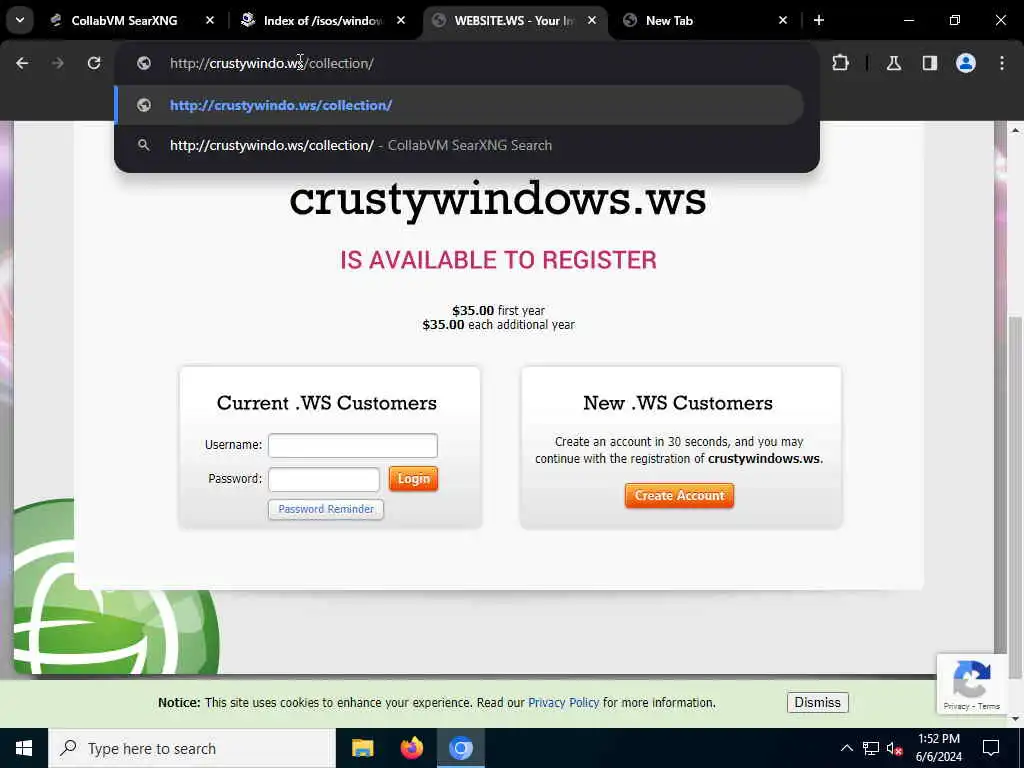Dismiss the cookie notice

pyautogui.click(x=818, y=703)
